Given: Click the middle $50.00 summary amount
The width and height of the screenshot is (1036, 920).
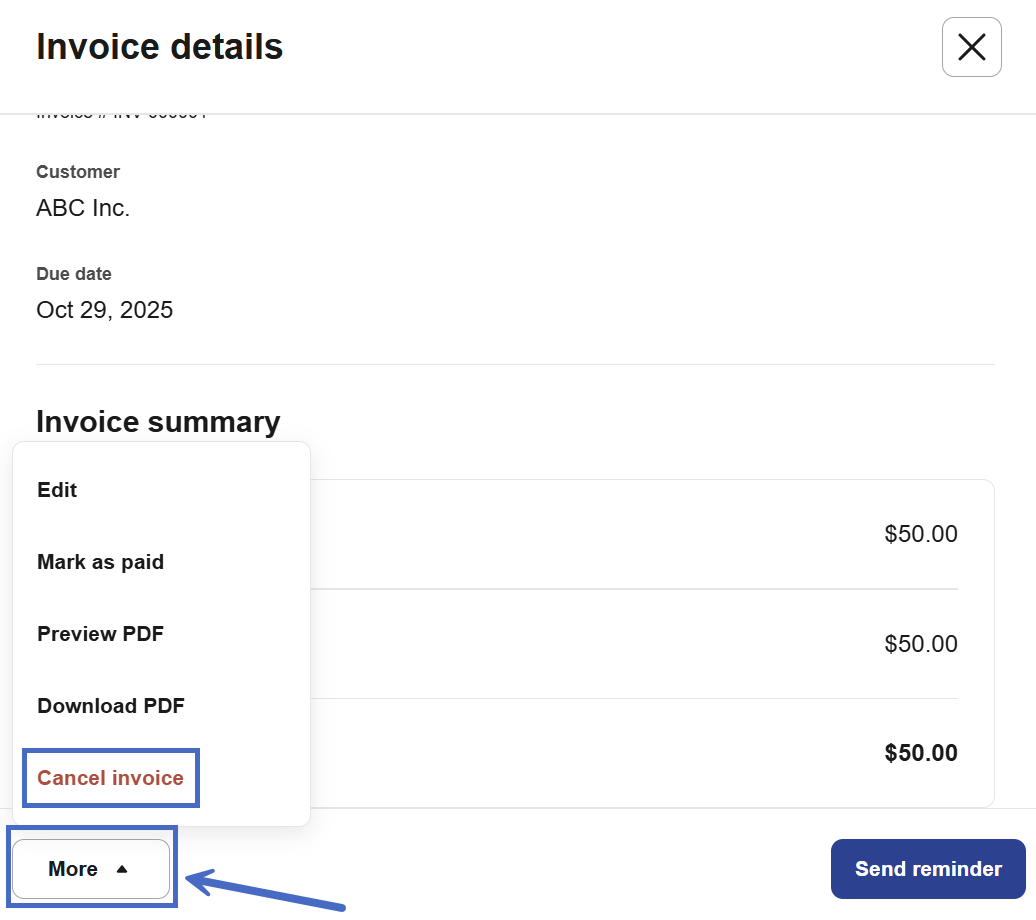Looking at the screenshot, I should click(x=920, y=644).
